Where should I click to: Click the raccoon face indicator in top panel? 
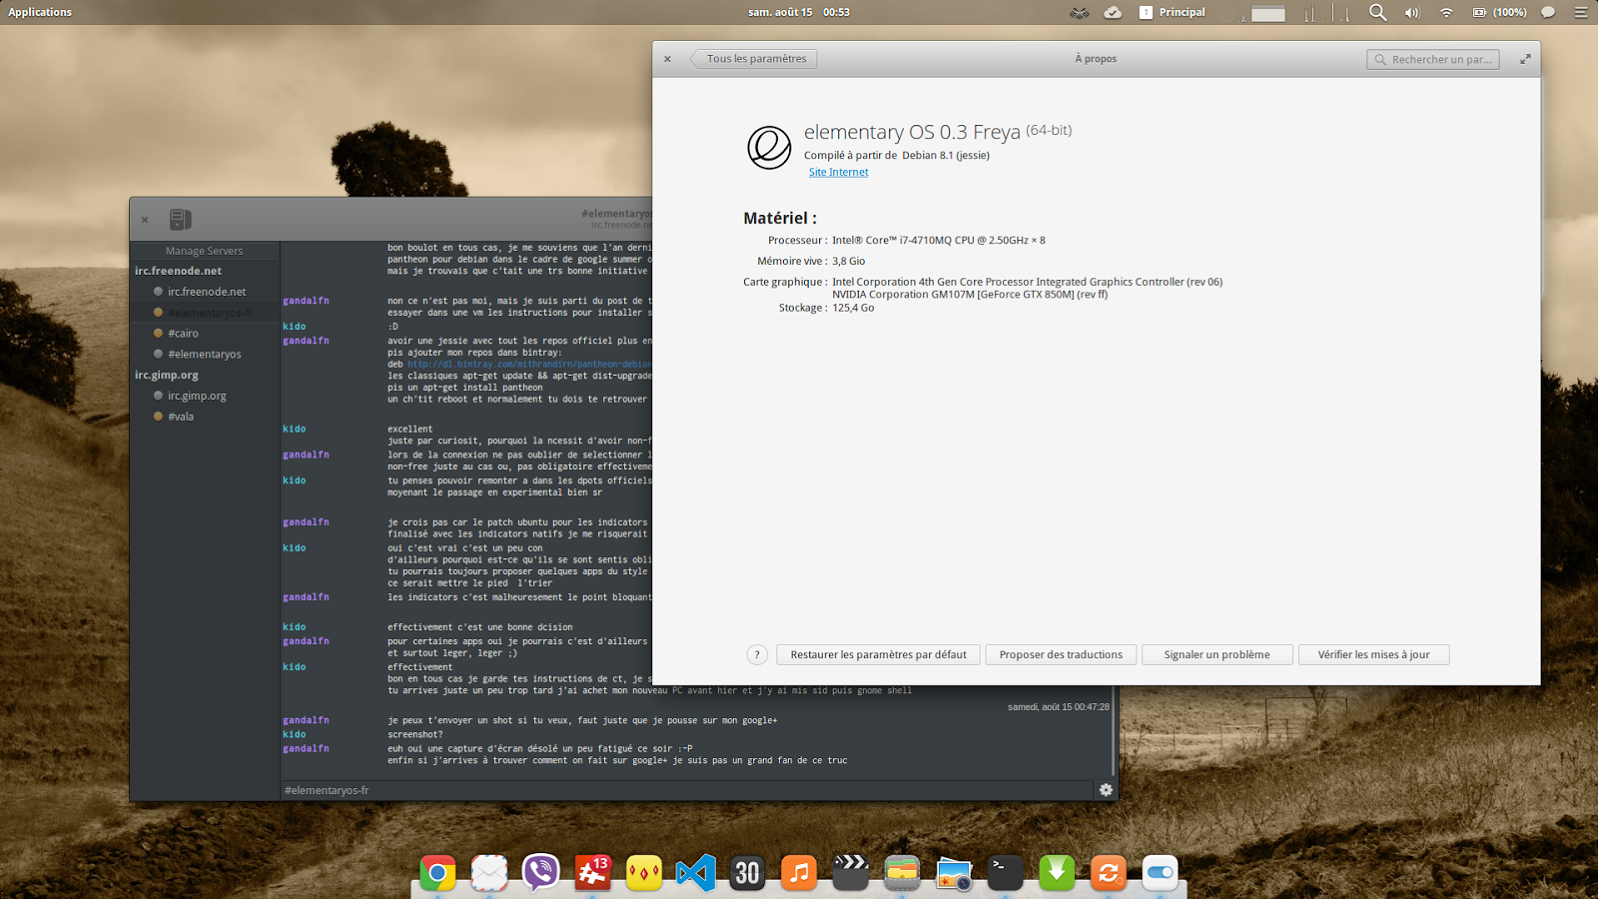tap(1079, 12)
